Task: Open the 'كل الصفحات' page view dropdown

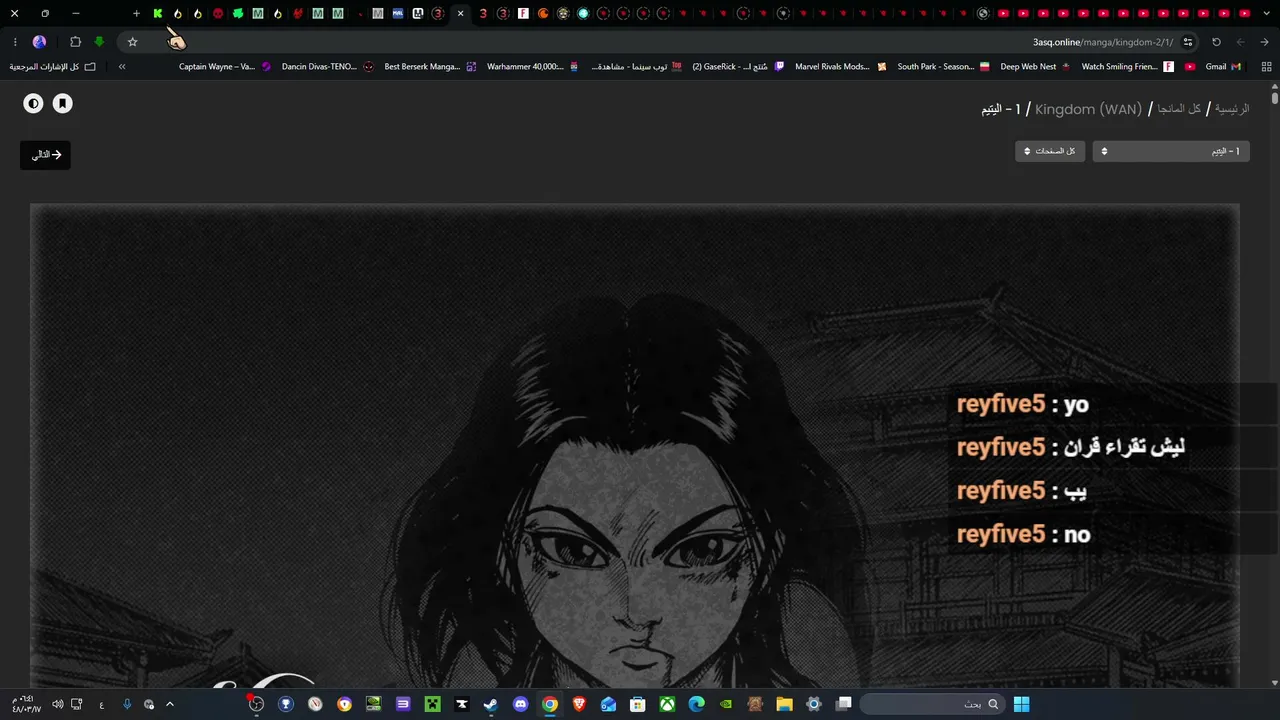Action: [1050, 151]
